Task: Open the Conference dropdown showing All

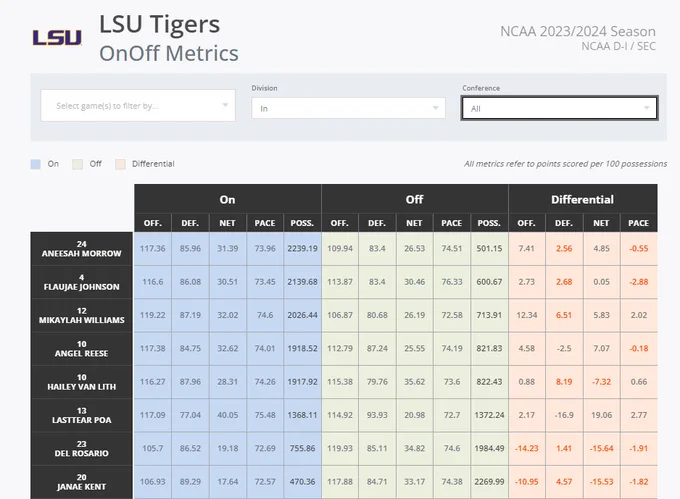Action: [x=559, y=108]
